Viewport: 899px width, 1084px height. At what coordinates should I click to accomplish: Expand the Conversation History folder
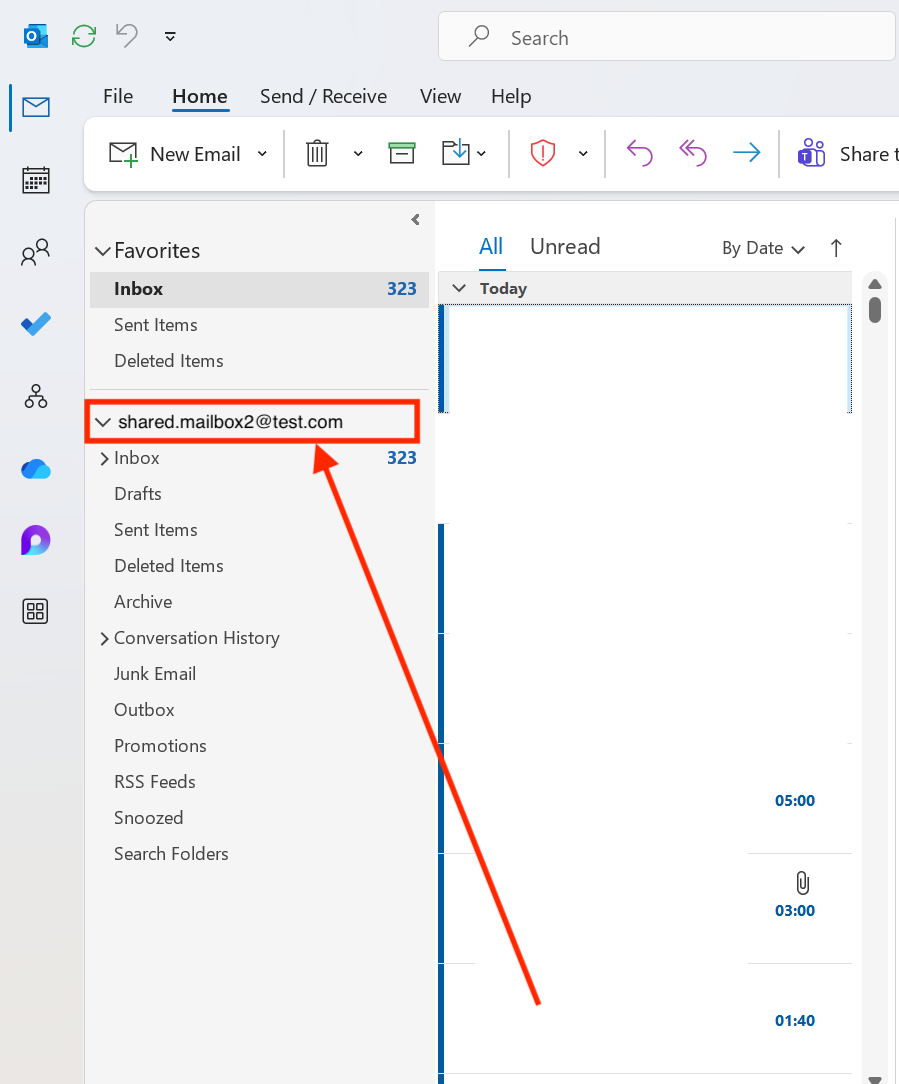pos(104,637)
